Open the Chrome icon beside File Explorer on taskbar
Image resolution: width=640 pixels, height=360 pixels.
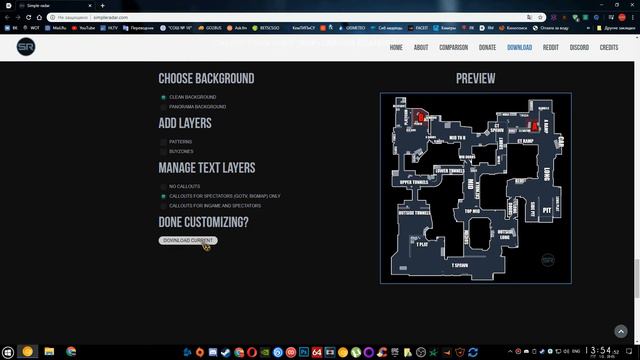tap(71, 351)
